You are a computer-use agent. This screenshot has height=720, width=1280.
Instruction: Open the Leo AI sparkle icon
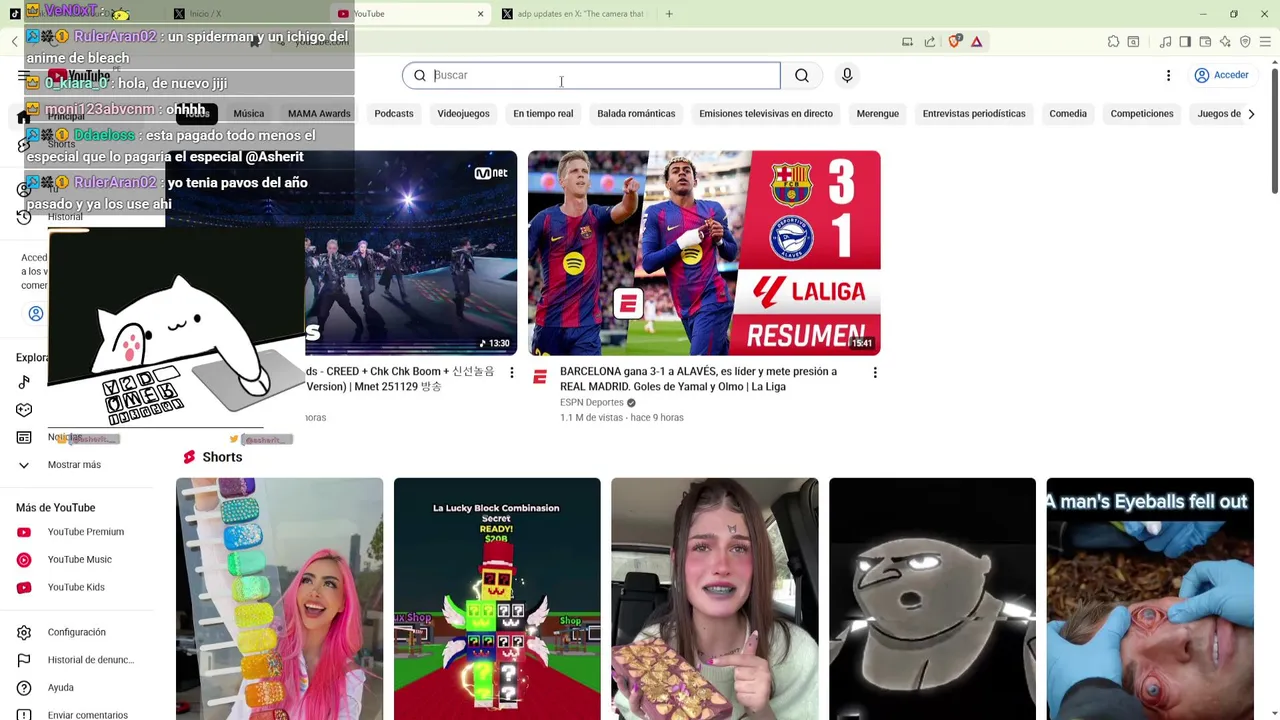click(x=1225, y=42)
